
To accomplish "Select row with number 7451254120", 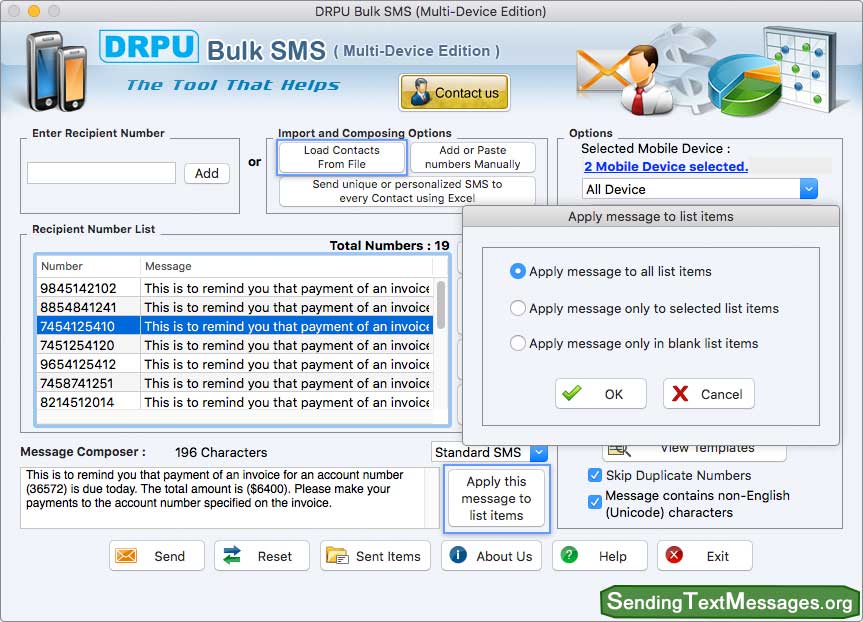I will pyautogui.click(x=235, y=345).
